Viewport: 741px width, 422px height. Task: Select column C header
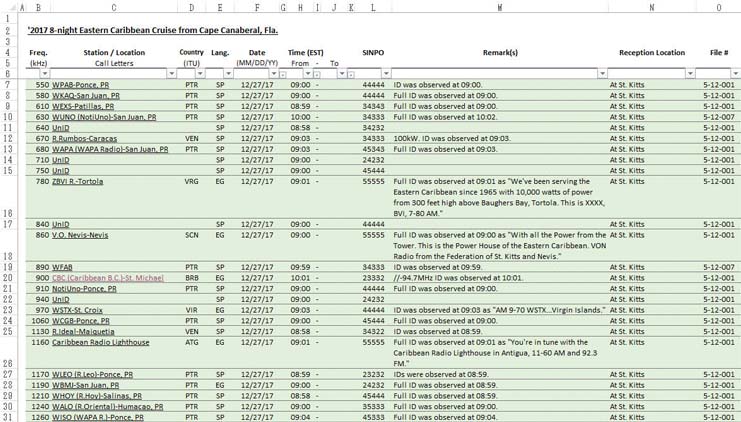click(114, 7)
